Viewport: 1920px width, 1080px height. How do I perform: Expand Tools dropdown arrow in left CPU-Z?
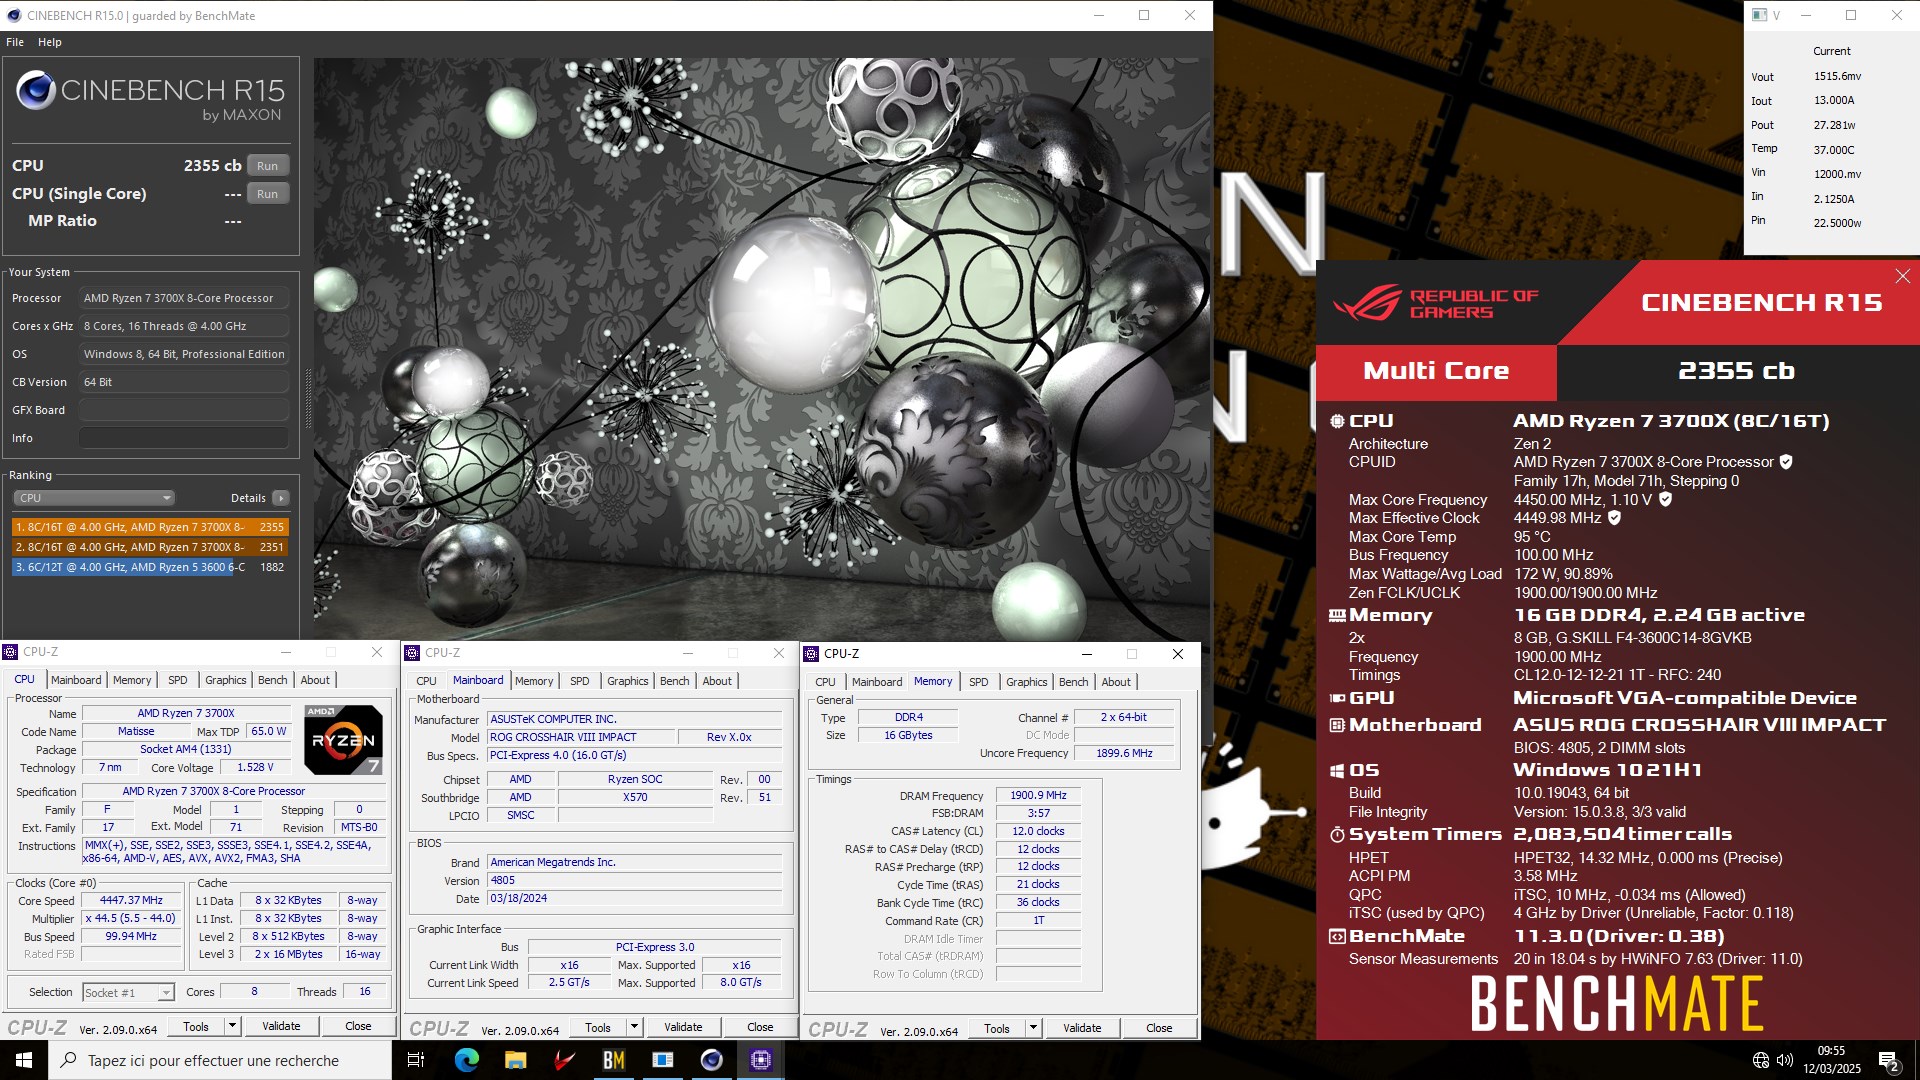[x=232, y=1026]
